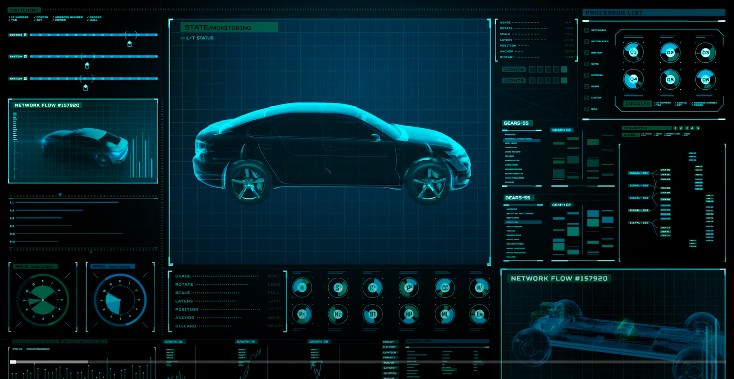Click downward triangle marker above bar list

60,195
